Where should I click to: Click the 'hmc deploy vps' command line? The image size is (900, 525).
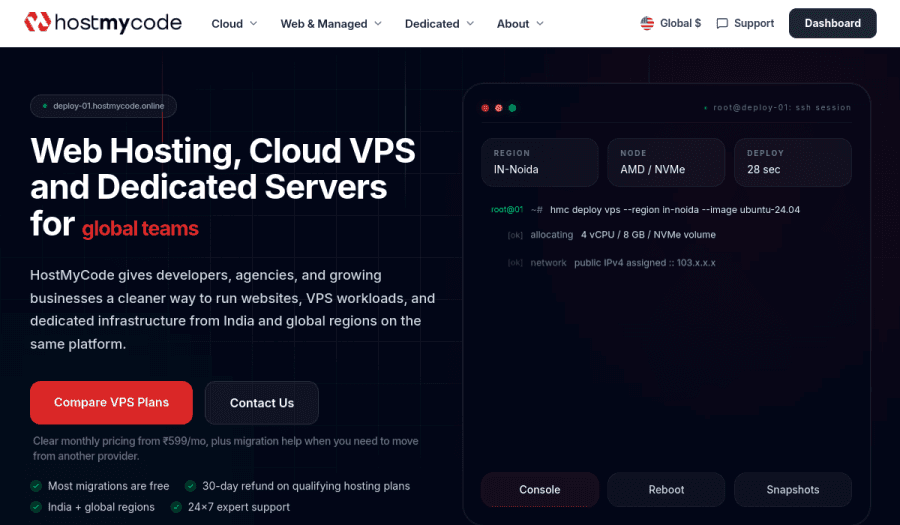(674, 209)
